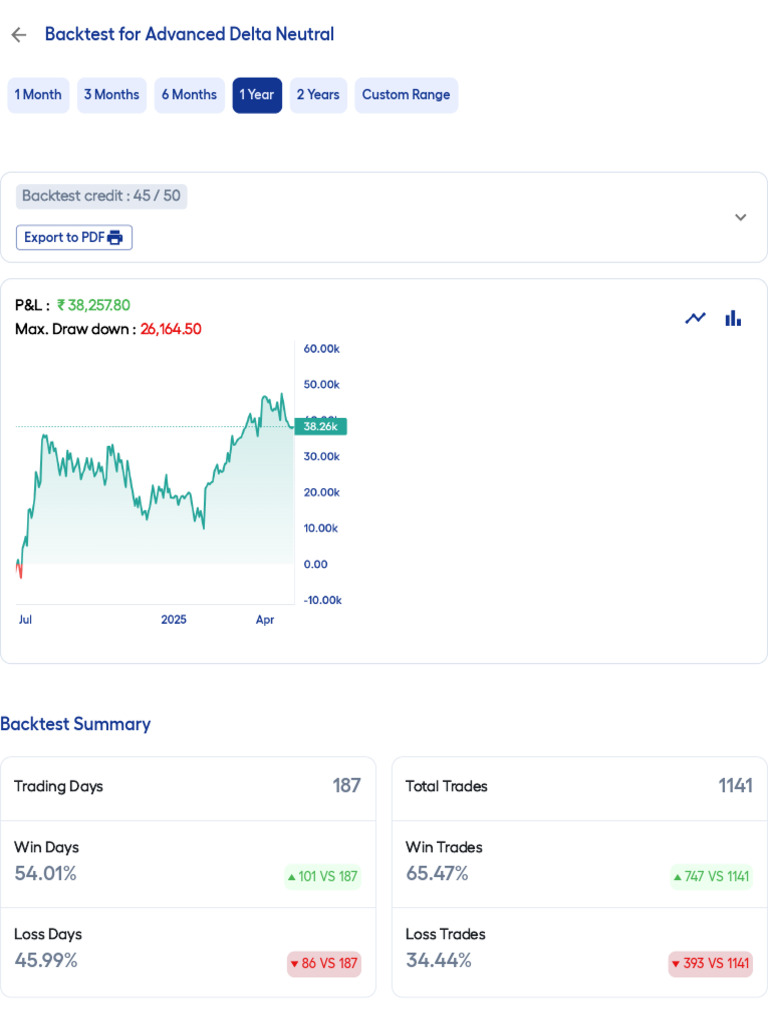Select the 6 Months range
Viewport: 768px width, 1024px height.
click(189, 95)
